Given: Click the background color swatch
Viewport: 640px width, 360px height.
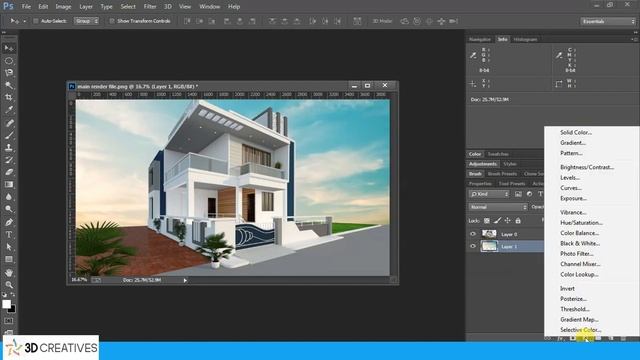Looking at the screenshot, I should [13, 309].
